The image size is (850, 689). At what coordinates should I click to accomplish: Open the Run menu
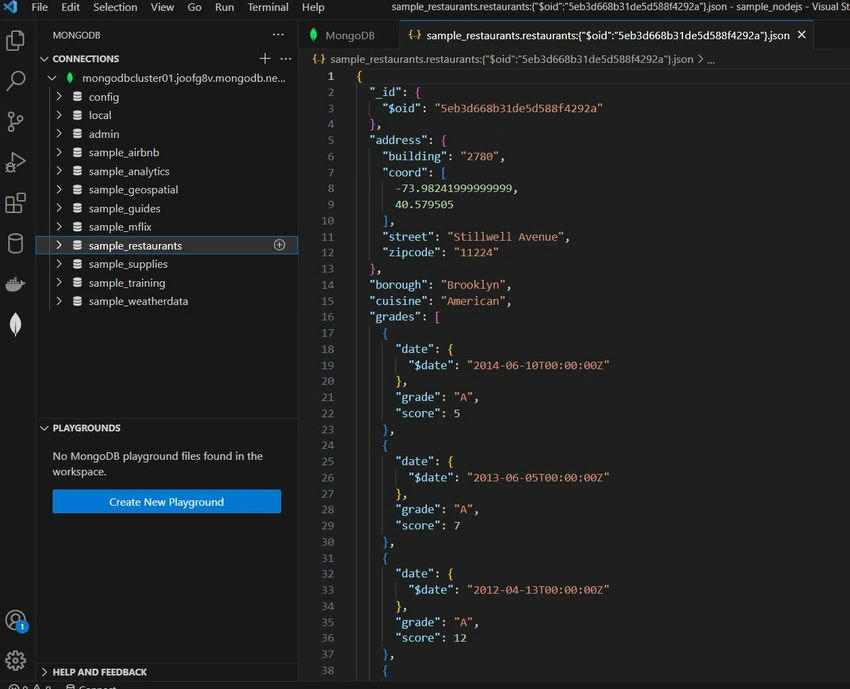pyautogui.click(x=224, y=7)
